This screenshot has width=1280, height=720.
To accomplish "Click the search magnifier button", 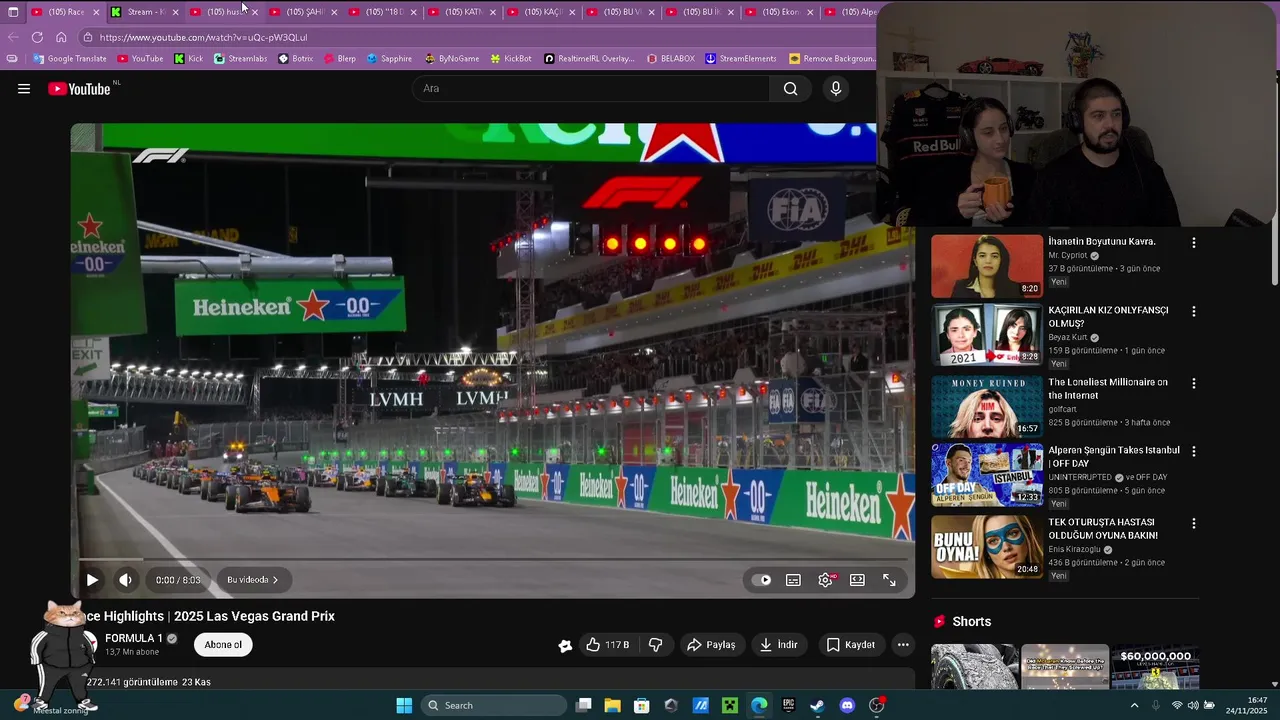I will (790, 89).
